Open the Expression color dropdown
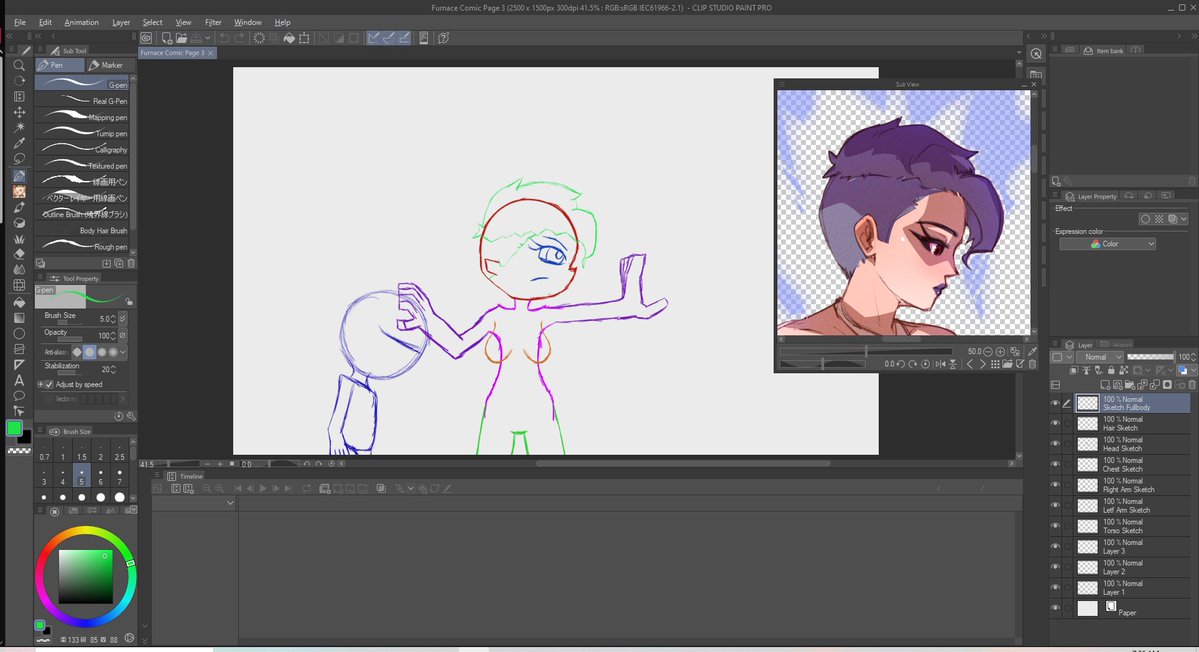 (x=1107, y=244)
